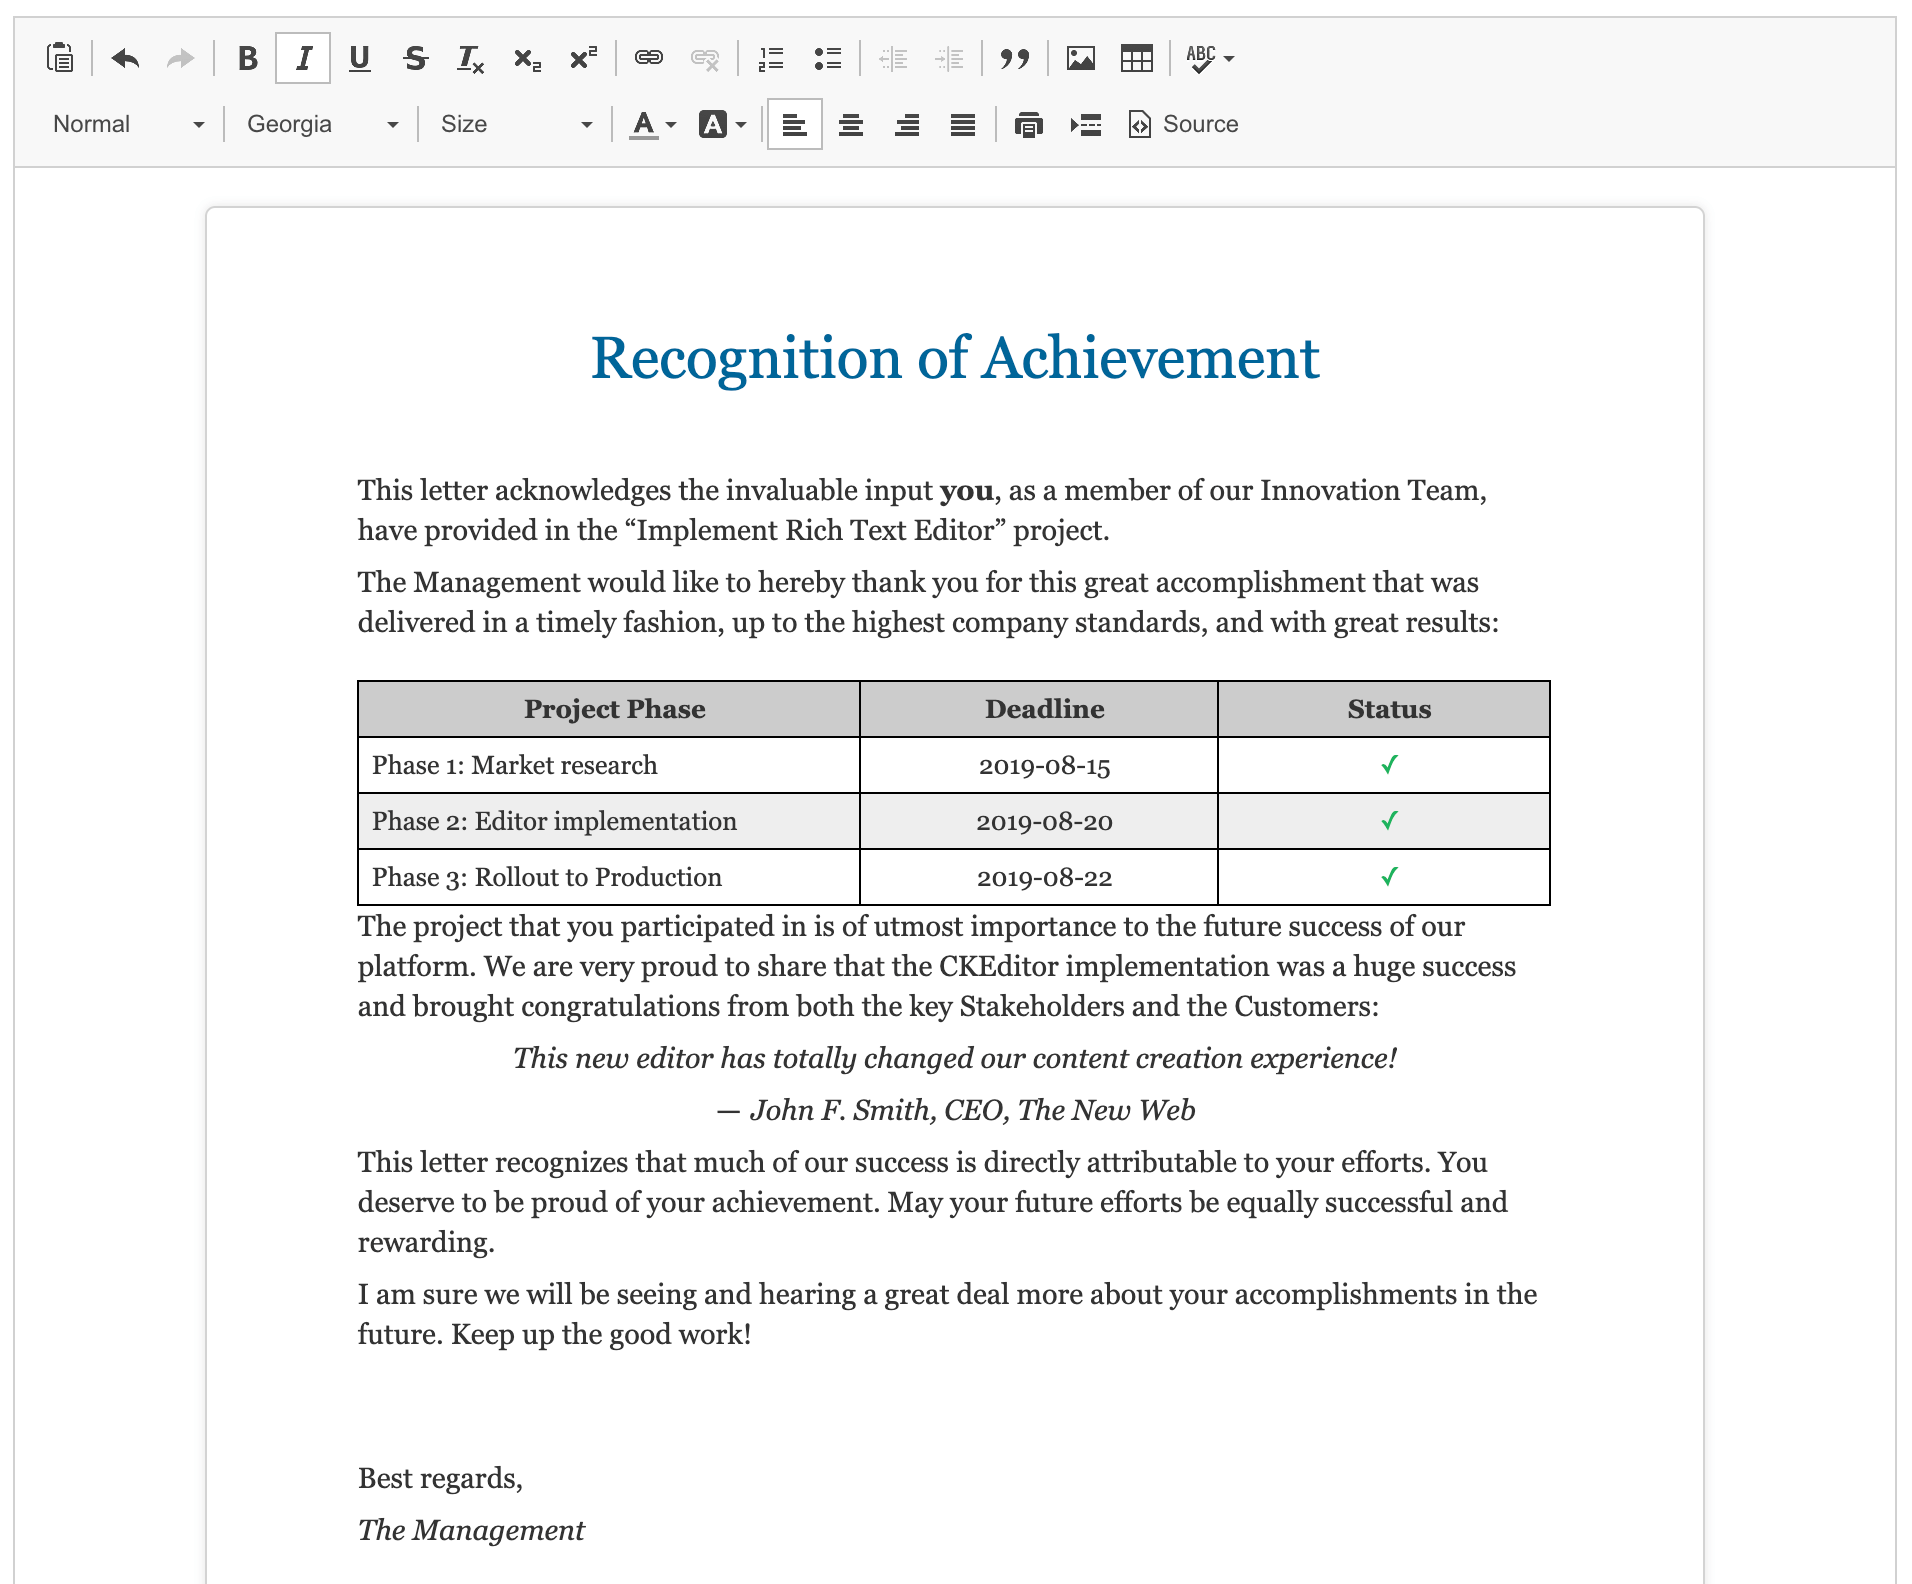Insert a numbered list
The width and height of the screenshot is (1912, 1584).
click(x=771, y=58)
